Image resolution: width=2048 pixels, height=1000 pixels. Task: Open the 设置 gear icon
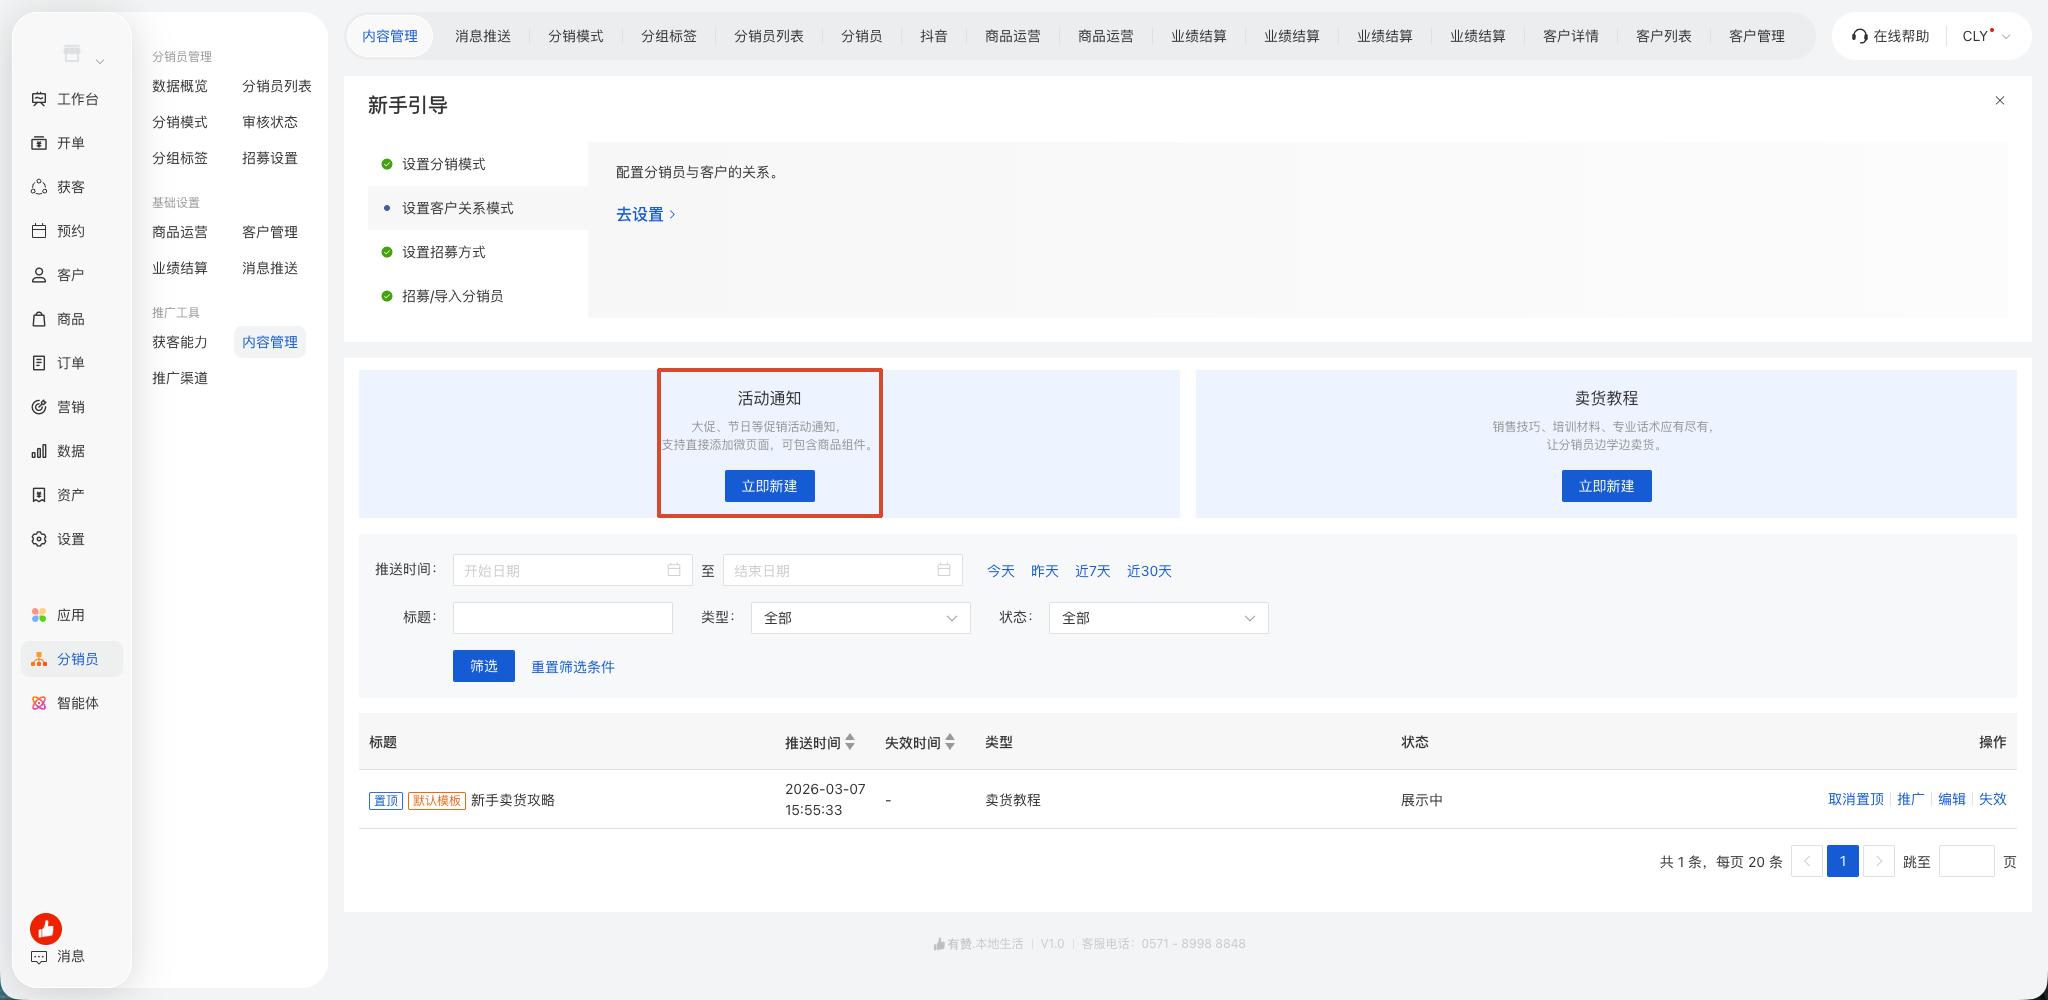click(39, 539)
